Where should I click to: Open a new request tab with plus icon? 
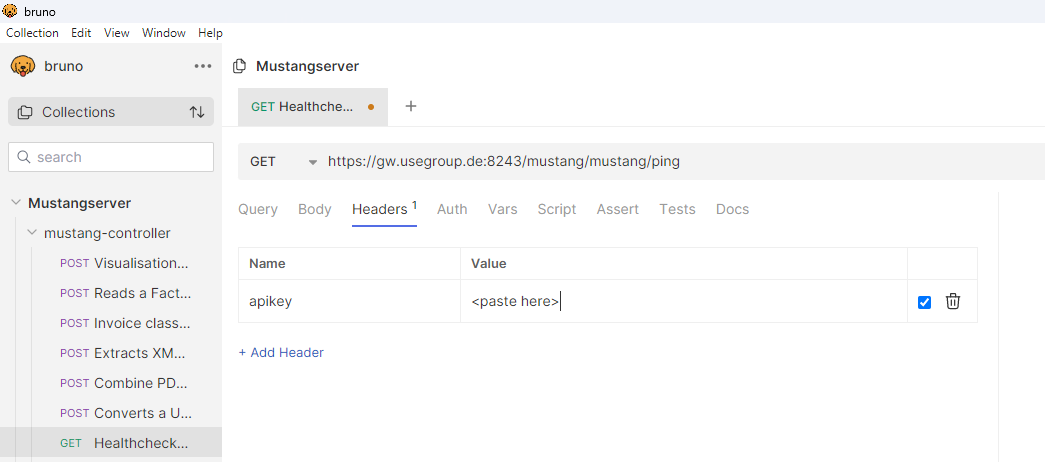411,106
